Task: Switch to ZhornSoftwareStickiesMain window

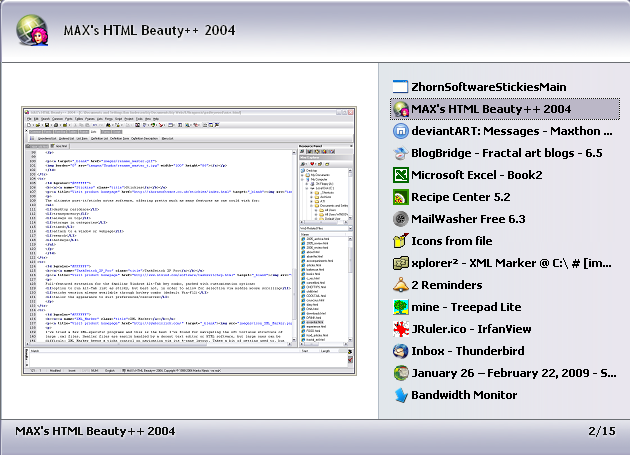Action: pyautogui.click(x=488, y=87)
